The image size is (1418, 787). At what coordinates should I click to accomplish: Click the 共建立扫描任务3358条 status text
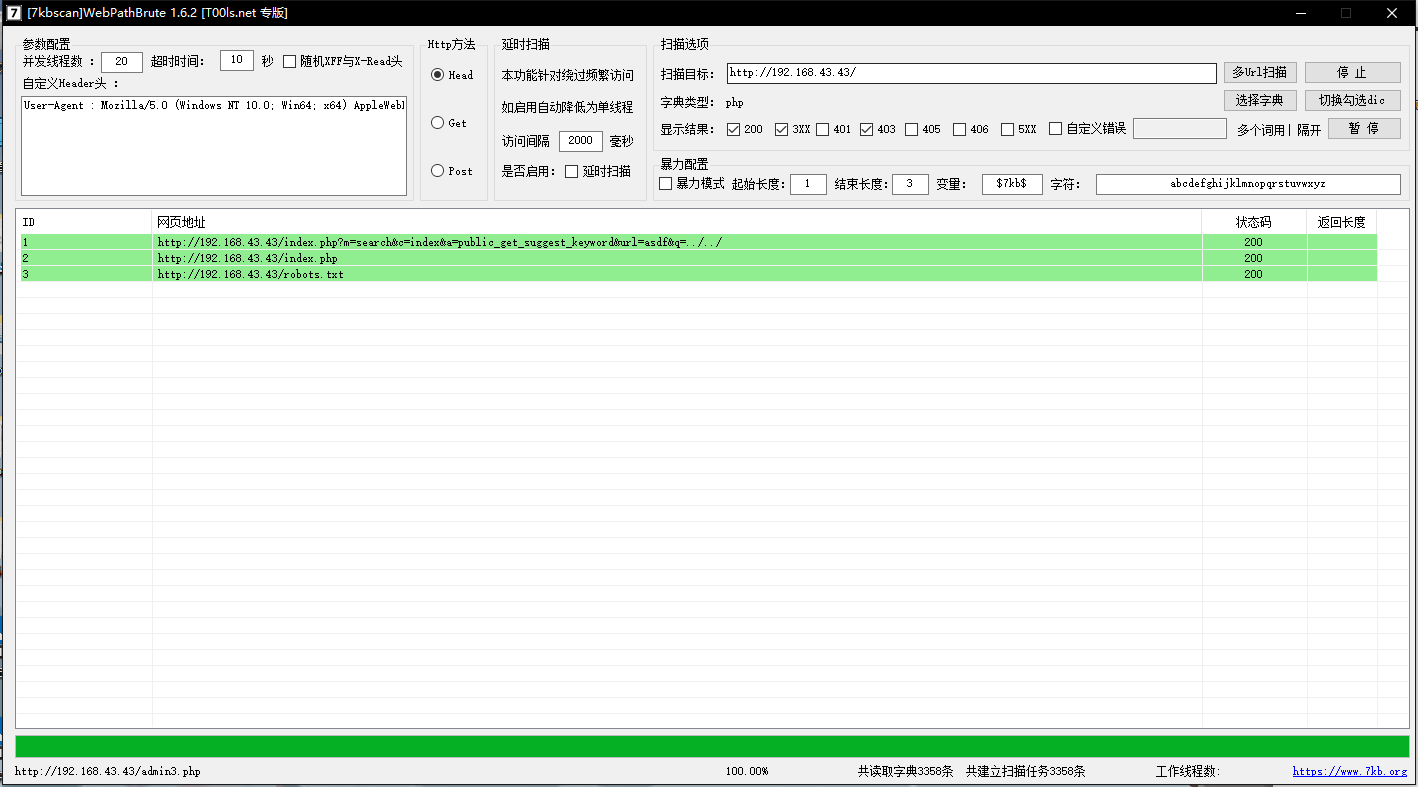[1025, 772]
